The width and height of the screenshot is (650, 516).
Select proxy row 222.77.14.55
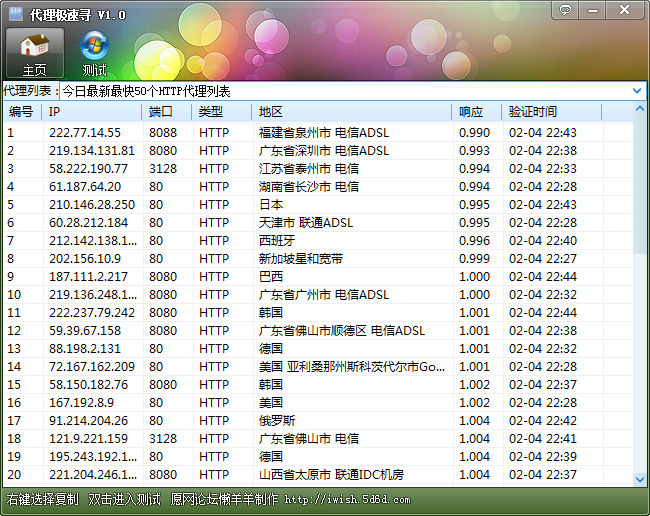pyautogui.click(x=85, y=133)
